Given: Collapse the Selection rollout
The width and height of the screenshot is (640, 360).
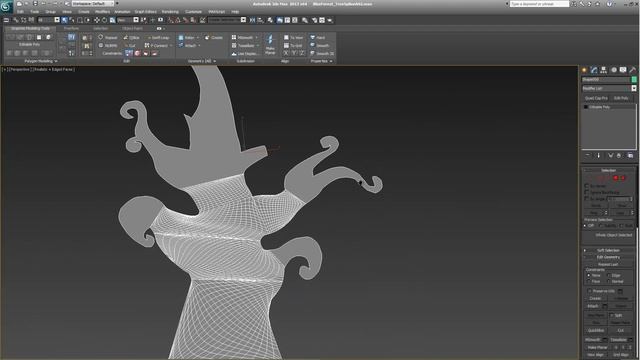Looking at the screenshot, I should click(608, 170).
